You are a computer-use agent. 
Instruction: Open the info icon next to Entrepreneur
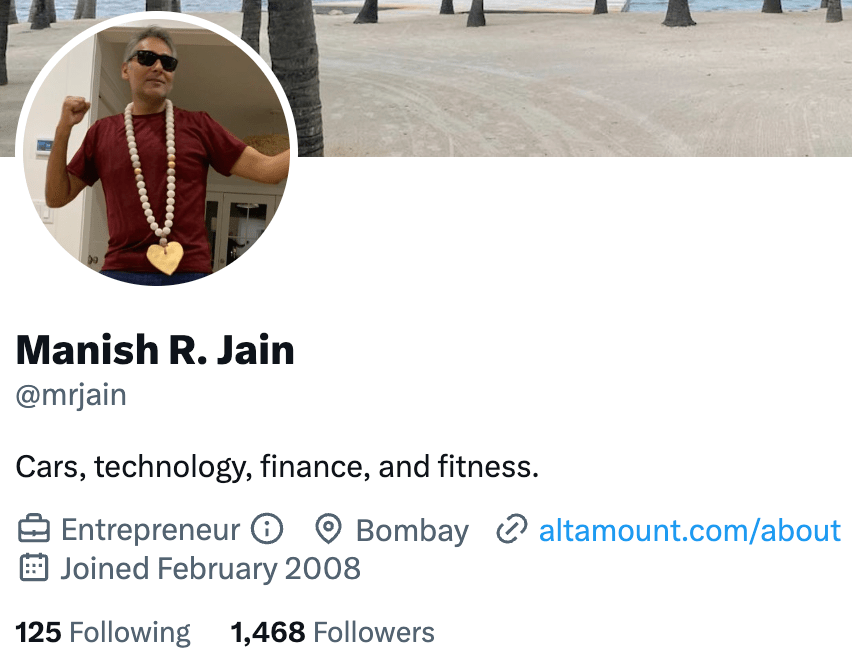267,529
